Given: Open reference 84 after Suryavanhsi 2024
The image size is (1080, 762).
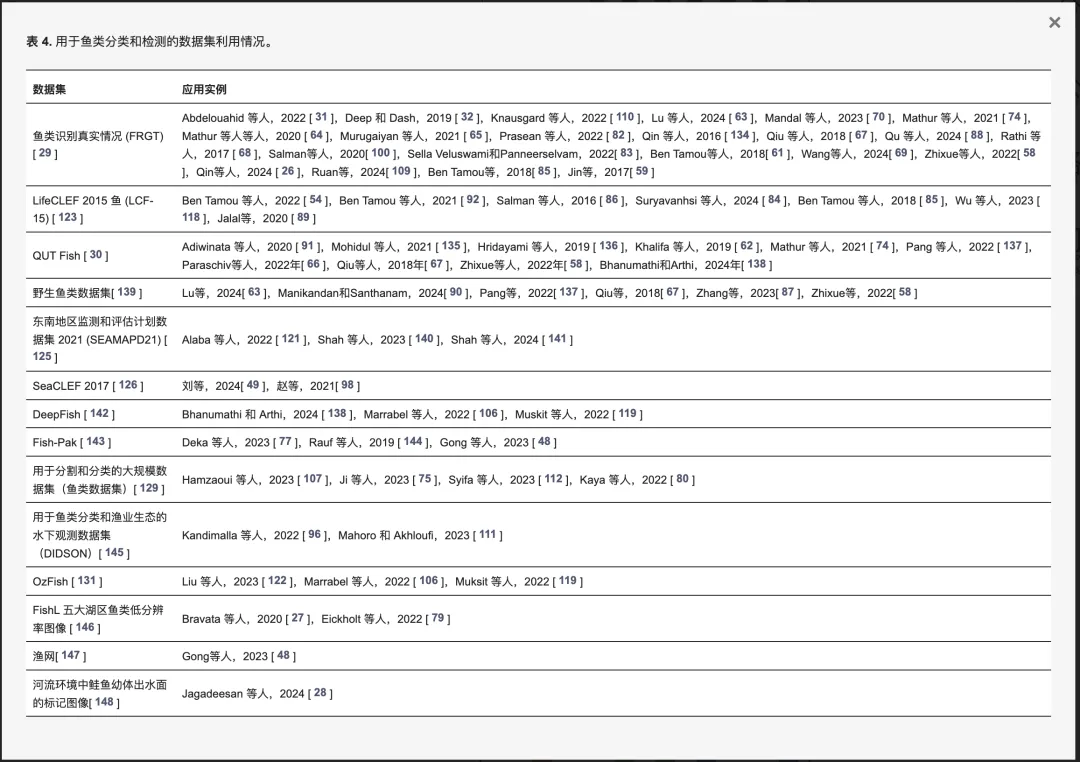Looking at the screenshot, I should pos(774,200).
